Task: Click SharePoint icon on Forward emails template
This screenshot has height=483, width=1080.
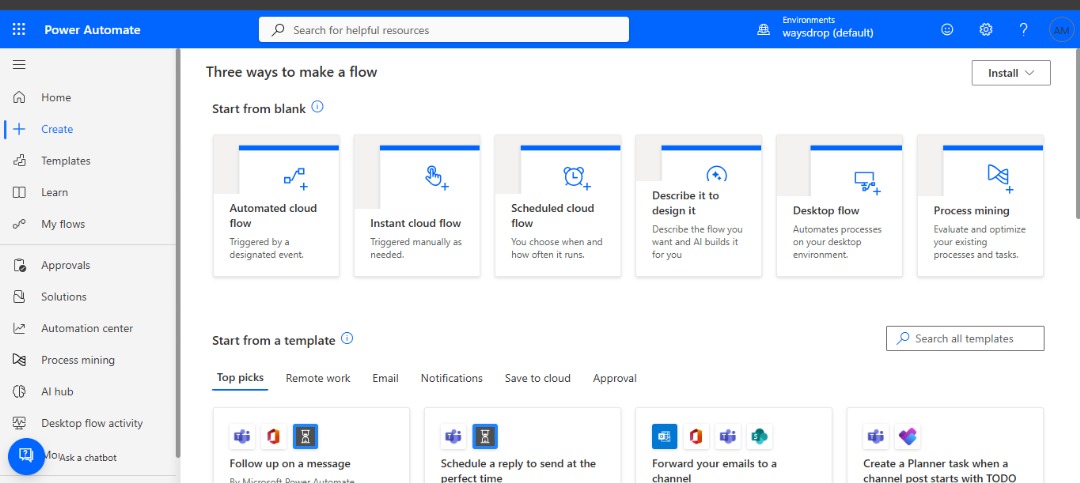Action: pos(759,436)
